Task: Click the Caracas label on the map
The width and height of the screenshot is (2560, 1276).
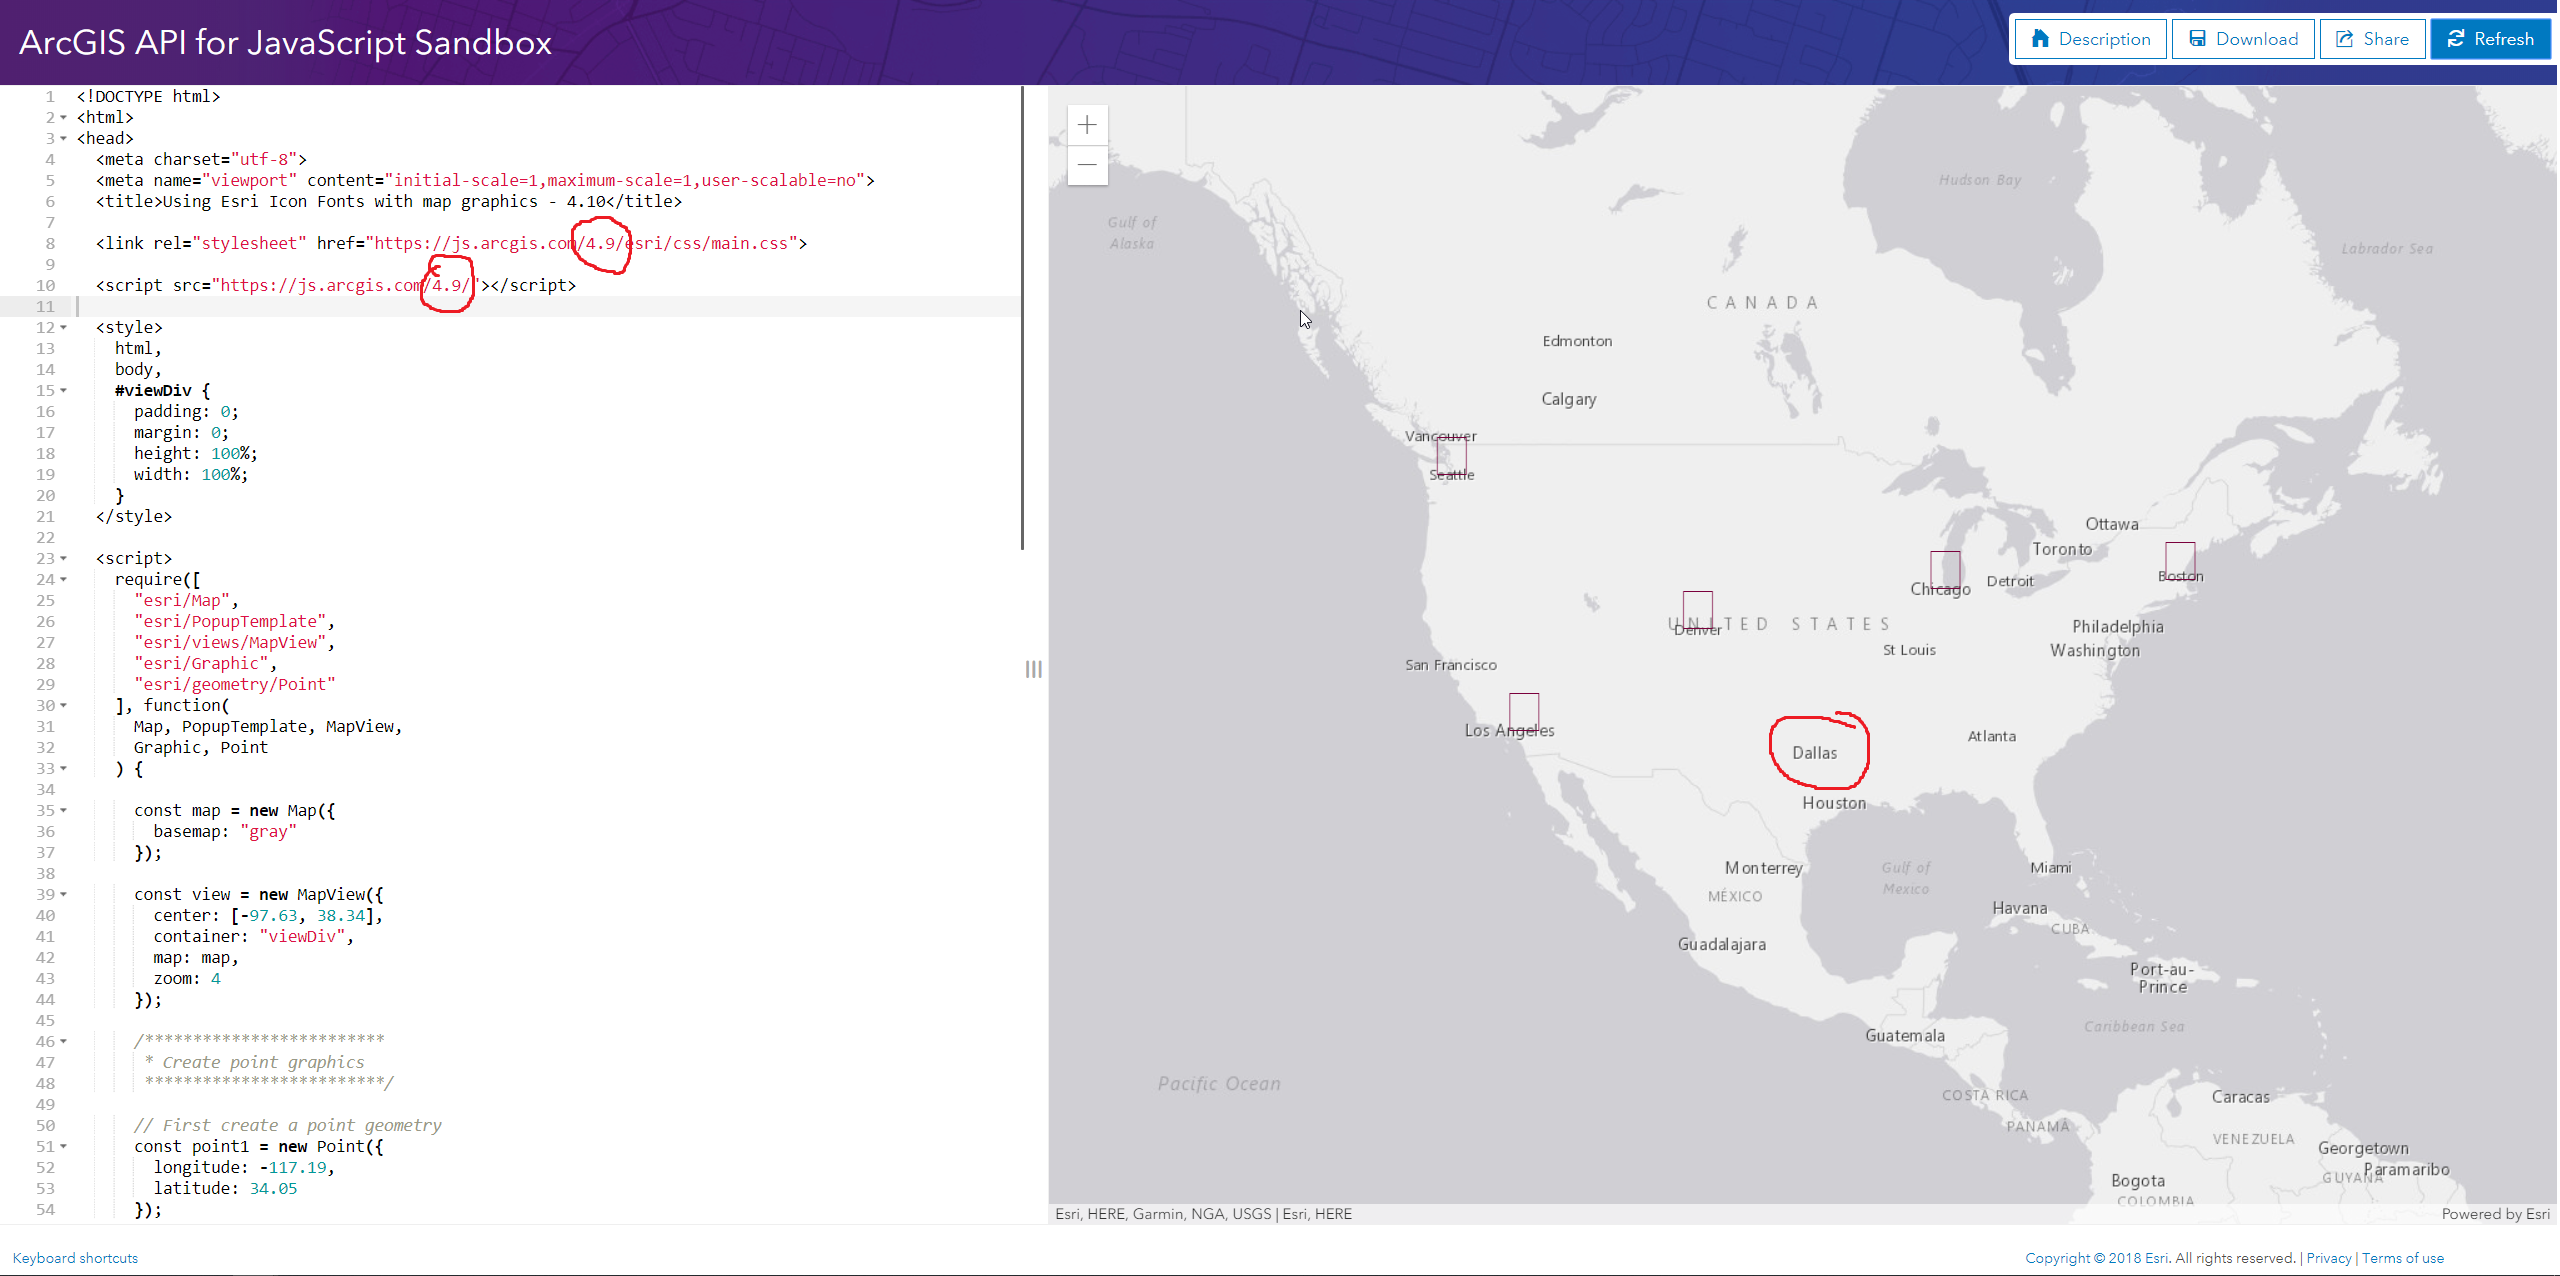Action: [2240, 1097]
